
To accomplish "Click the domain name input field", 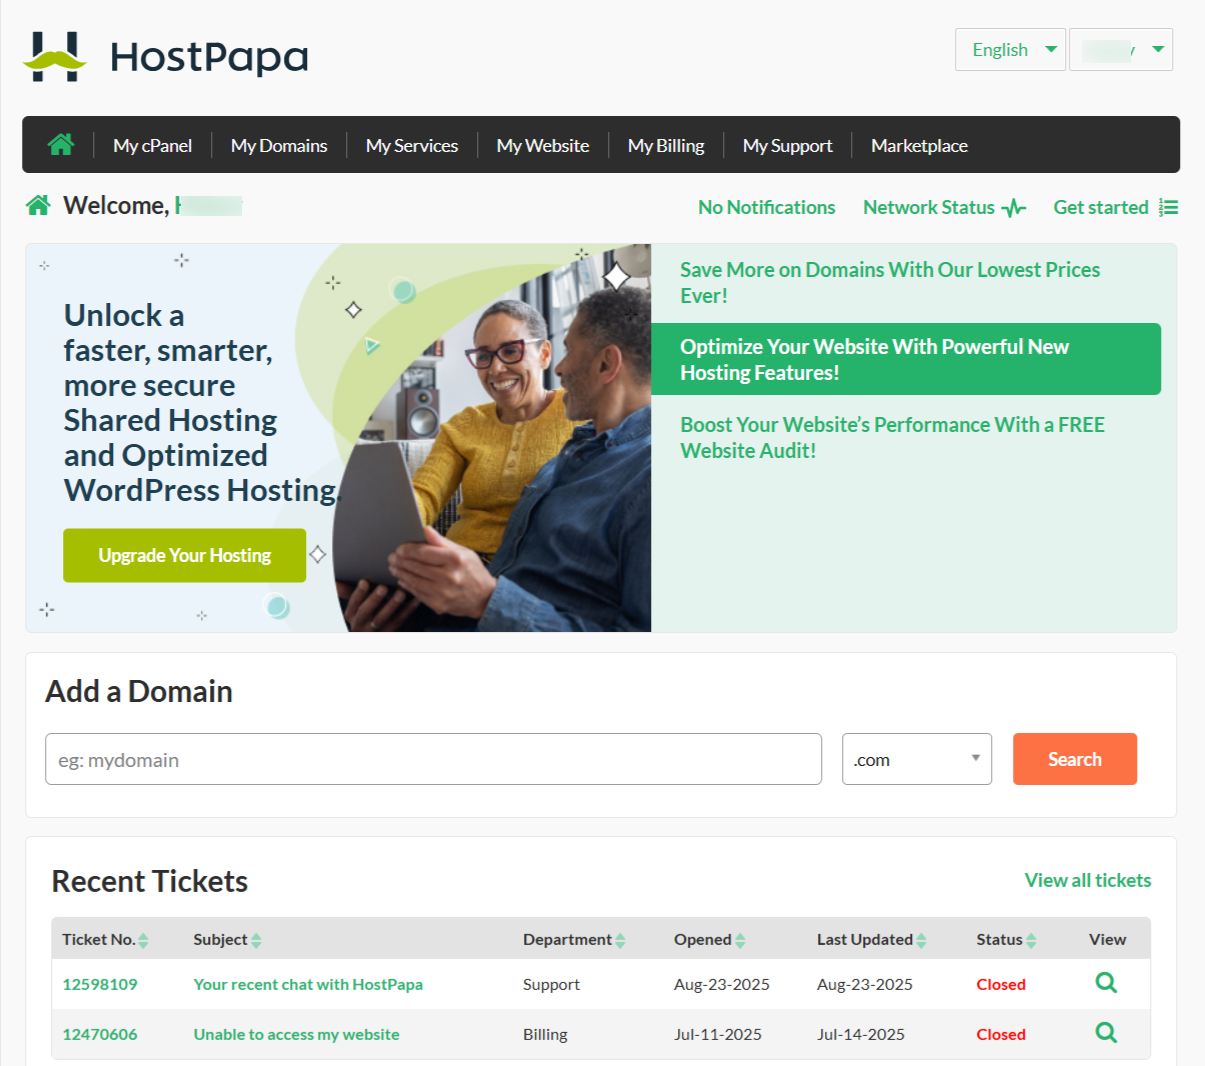I will point(433,759).
